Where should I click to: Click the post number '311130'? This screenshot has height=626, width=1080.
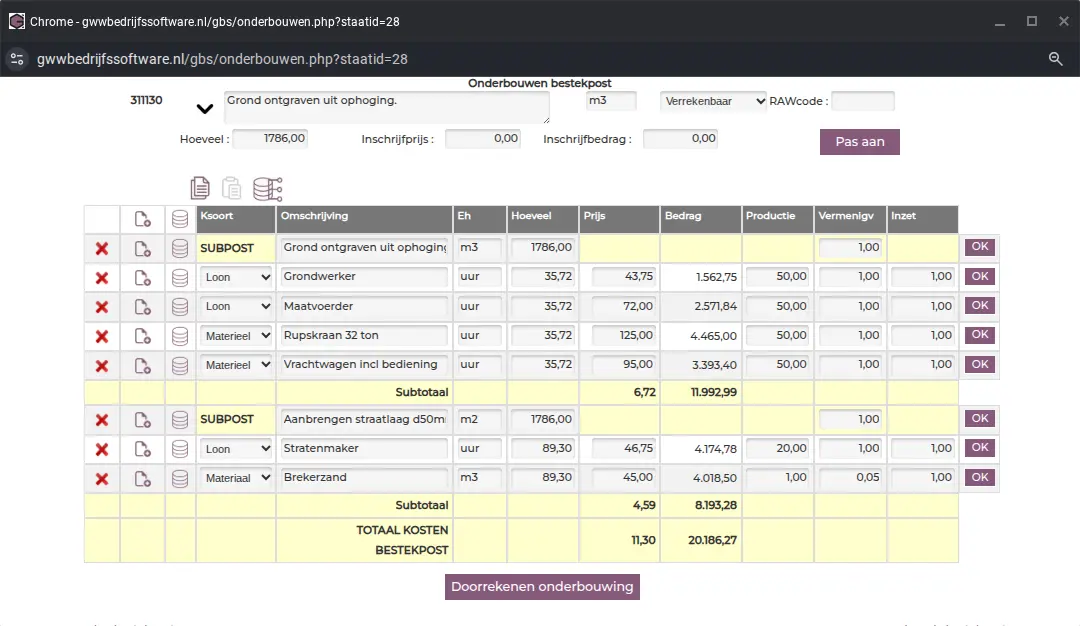(146, 101)
